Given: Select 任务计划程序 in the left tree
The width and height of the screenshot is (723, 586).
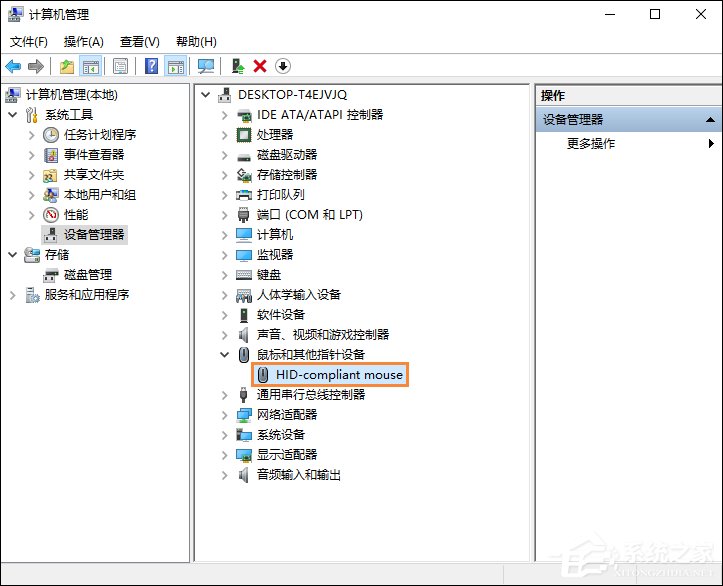Looking at the screenshot, I should pos(100,135).
